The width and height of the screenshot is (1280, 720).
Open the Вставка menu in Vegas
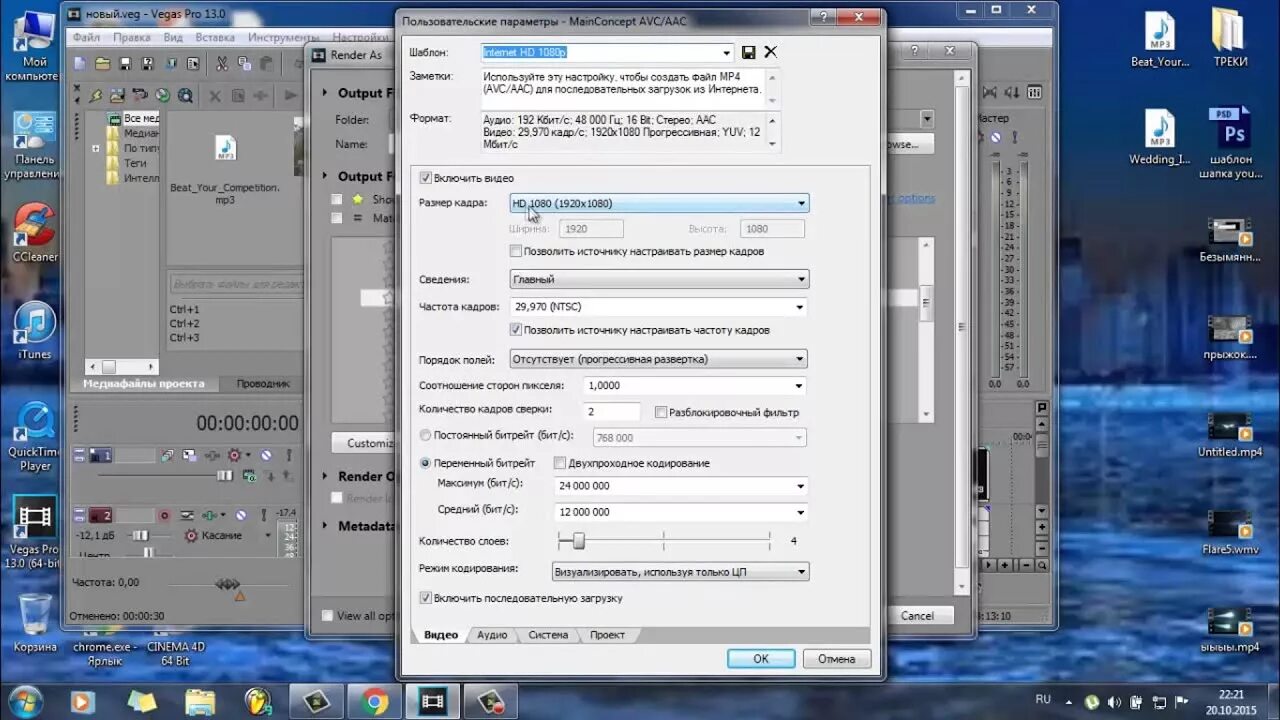point(215,37)
